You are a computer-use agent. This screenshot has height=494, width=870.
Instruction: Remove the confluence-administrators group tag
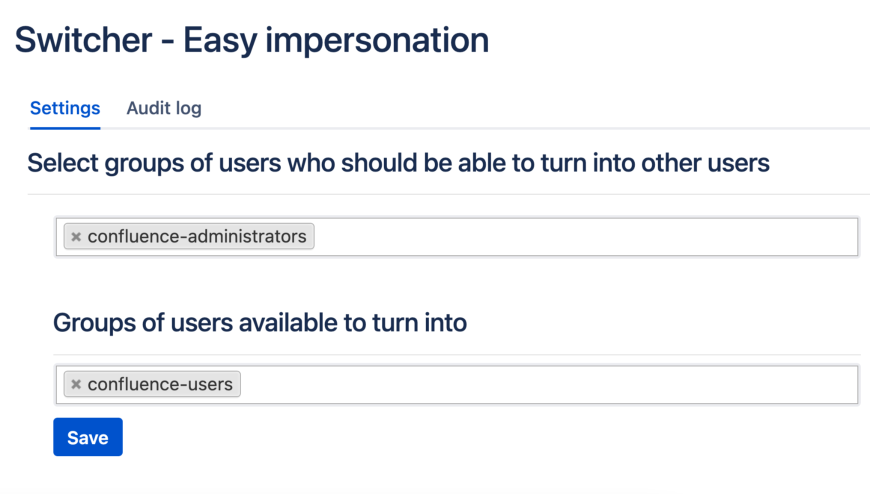click(76, 237)
